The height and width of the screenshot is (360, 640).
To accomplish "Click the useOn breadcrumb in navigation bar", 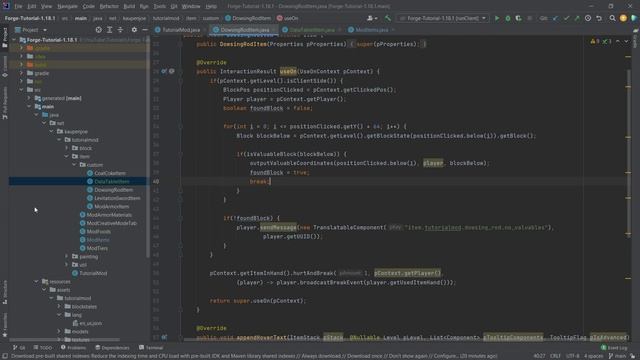I will 288,18.
